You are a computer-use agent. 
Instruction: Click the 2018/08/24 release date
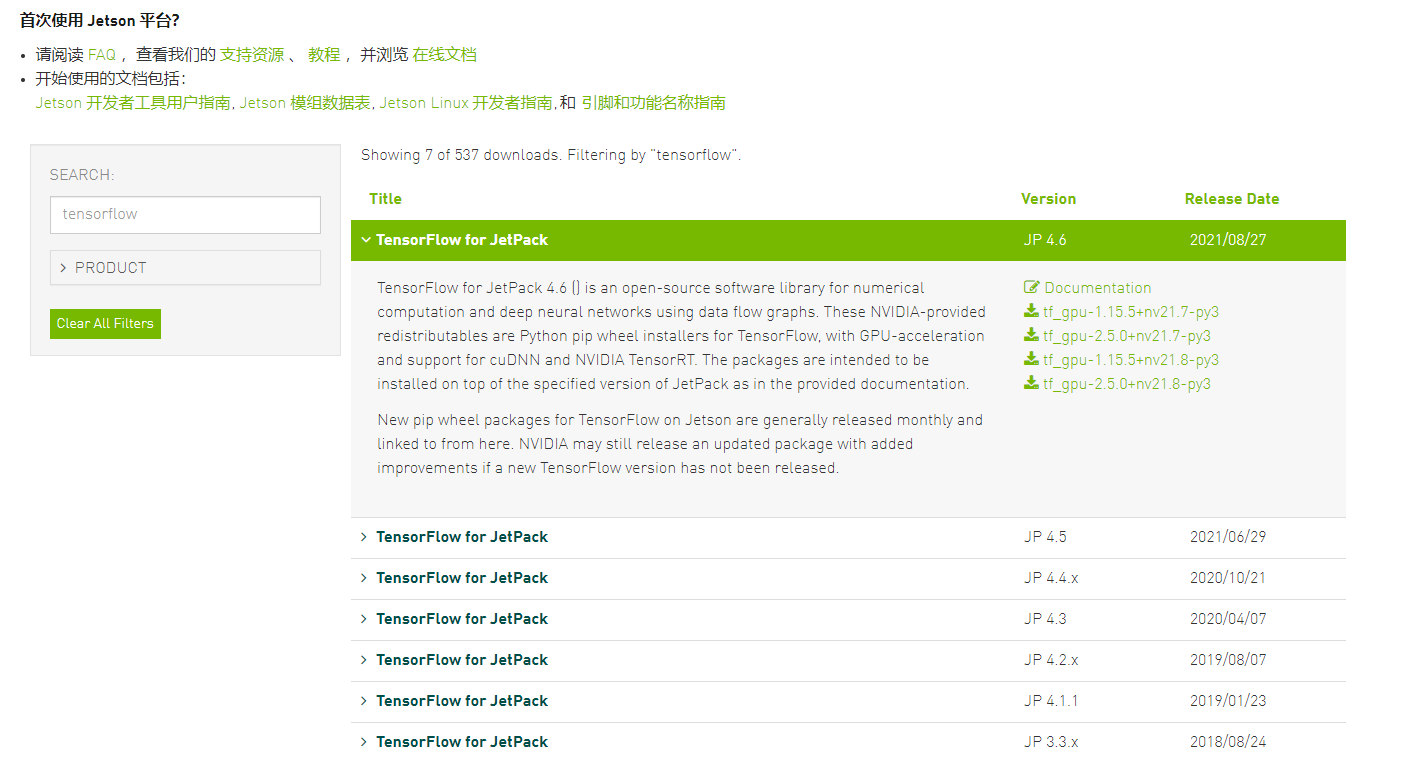[1228, 742]
